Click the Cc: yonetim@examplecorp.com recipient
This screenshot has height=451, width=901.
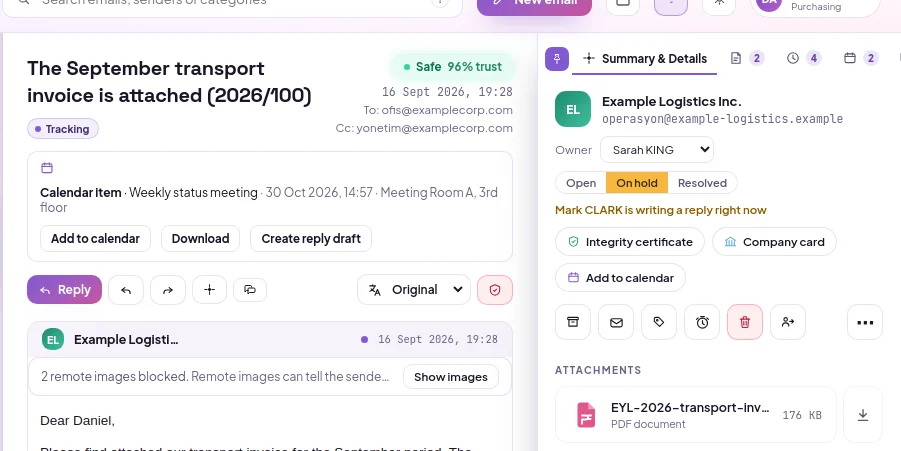tap(424, 128)
